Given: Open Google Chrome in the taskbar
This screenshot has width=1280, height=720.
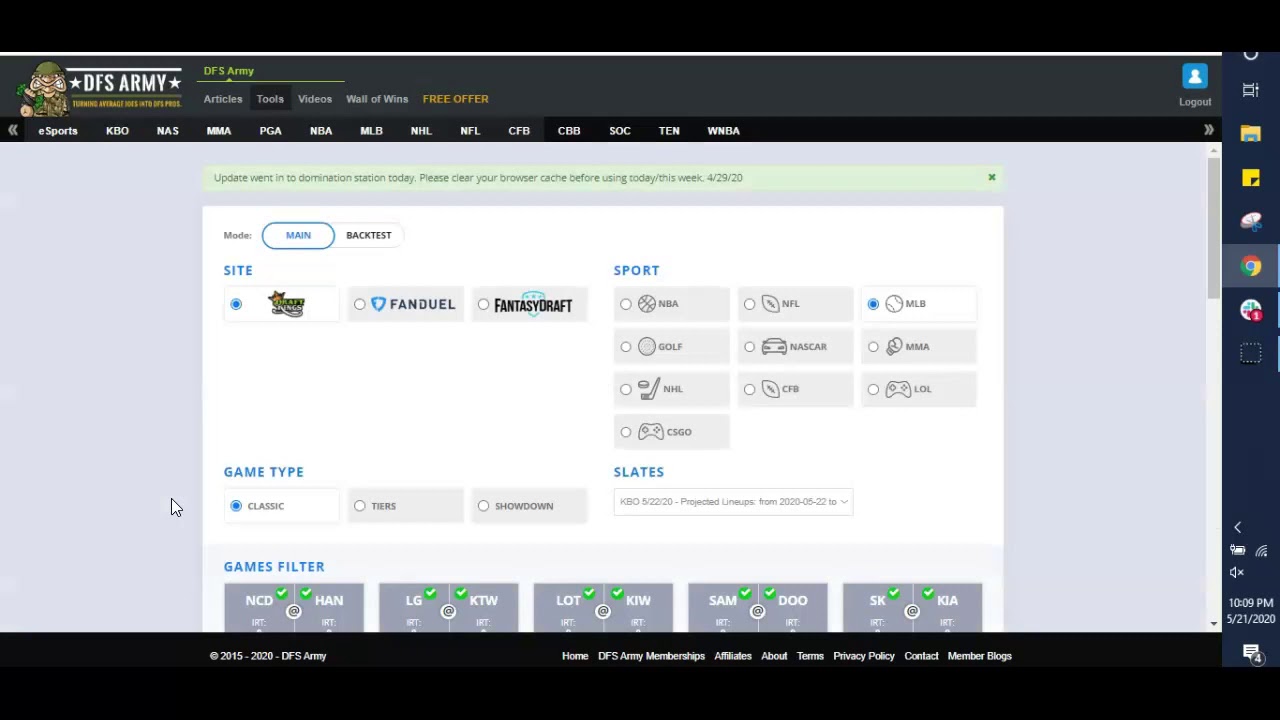Looking at the screenshot, I should (x=1251, y=266).
